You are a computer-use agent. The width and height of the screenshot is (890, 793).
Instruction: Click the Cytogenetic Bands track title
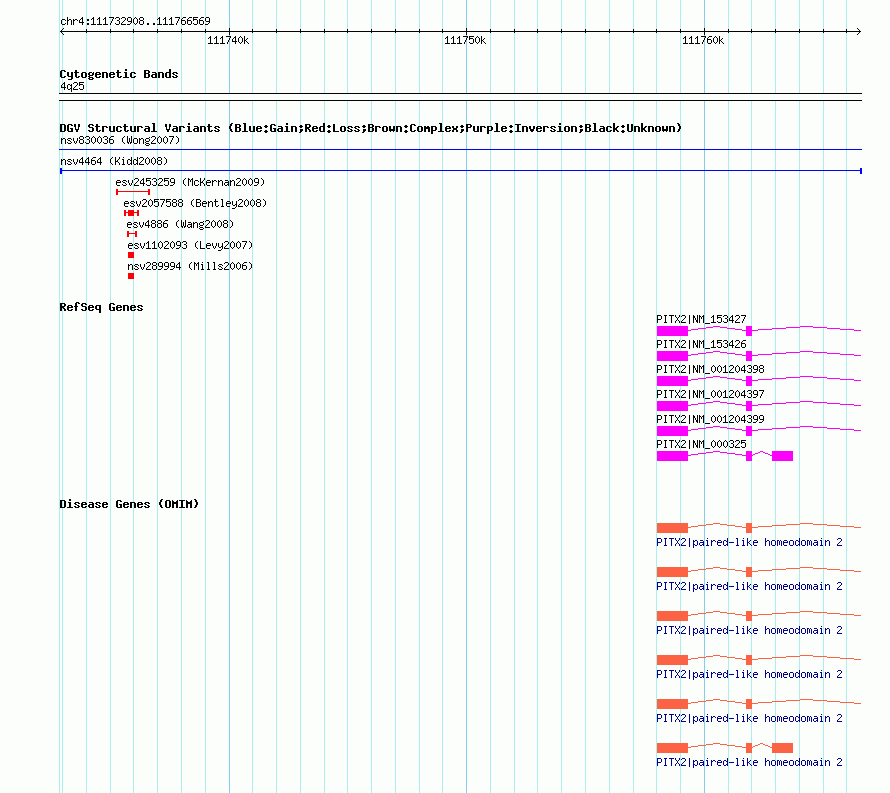[119, 74]
